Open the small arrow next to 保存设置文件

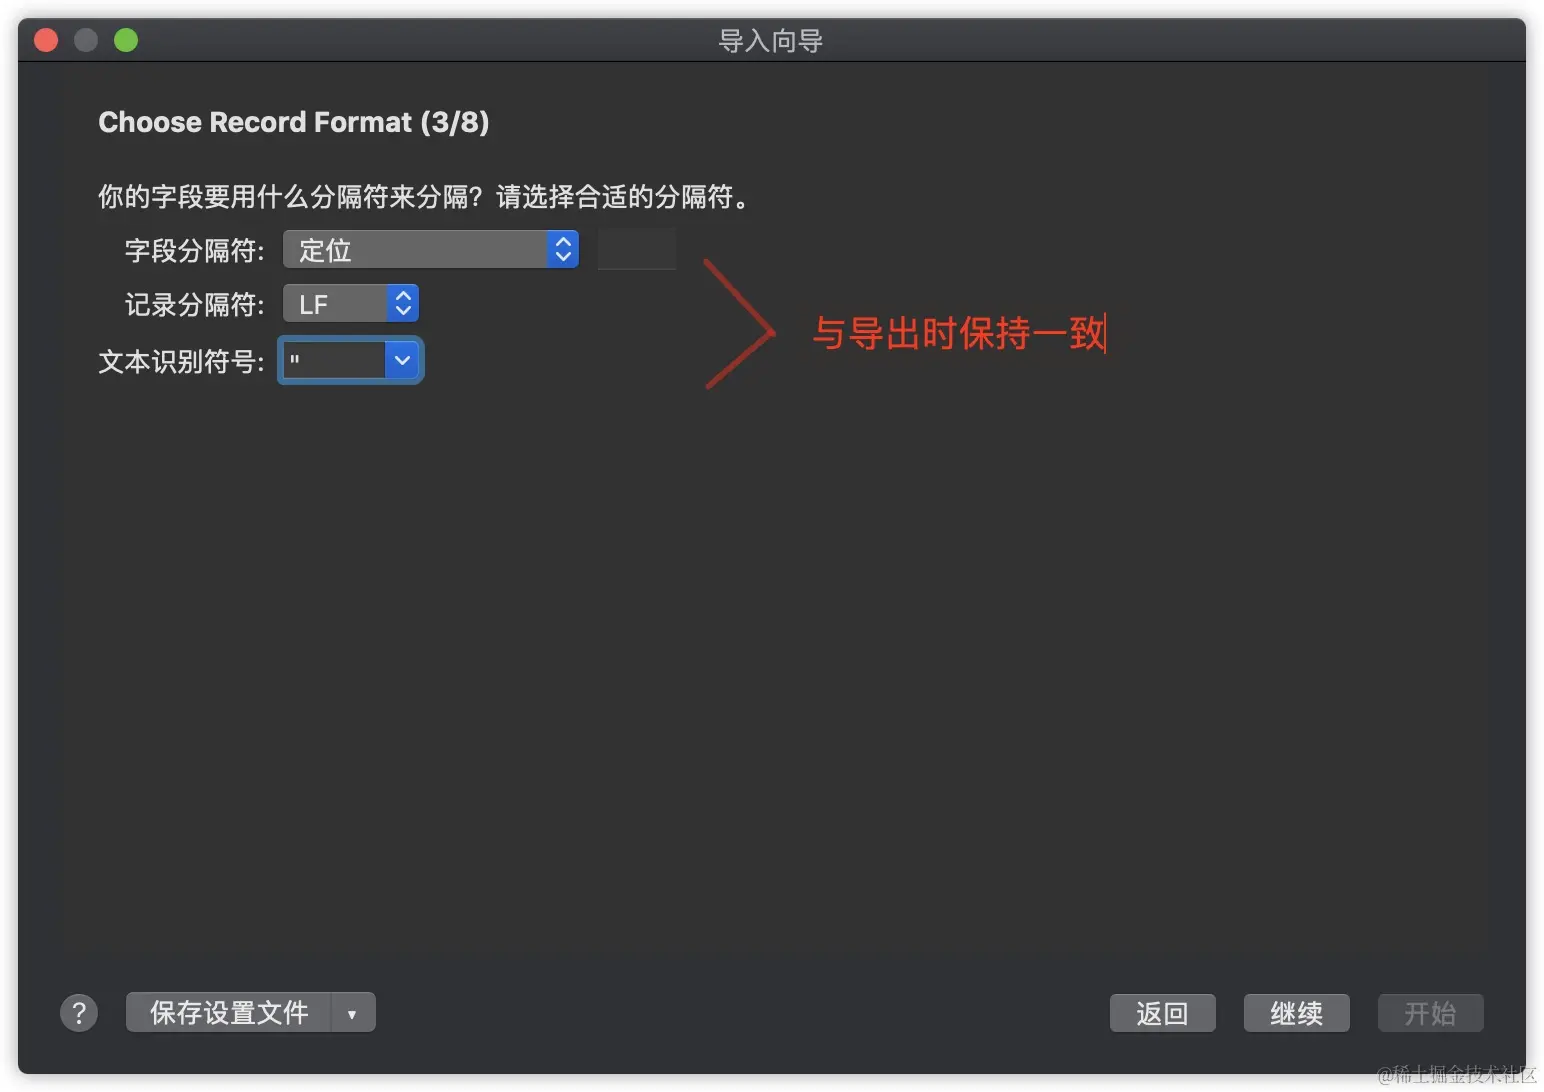(353, 1013)
